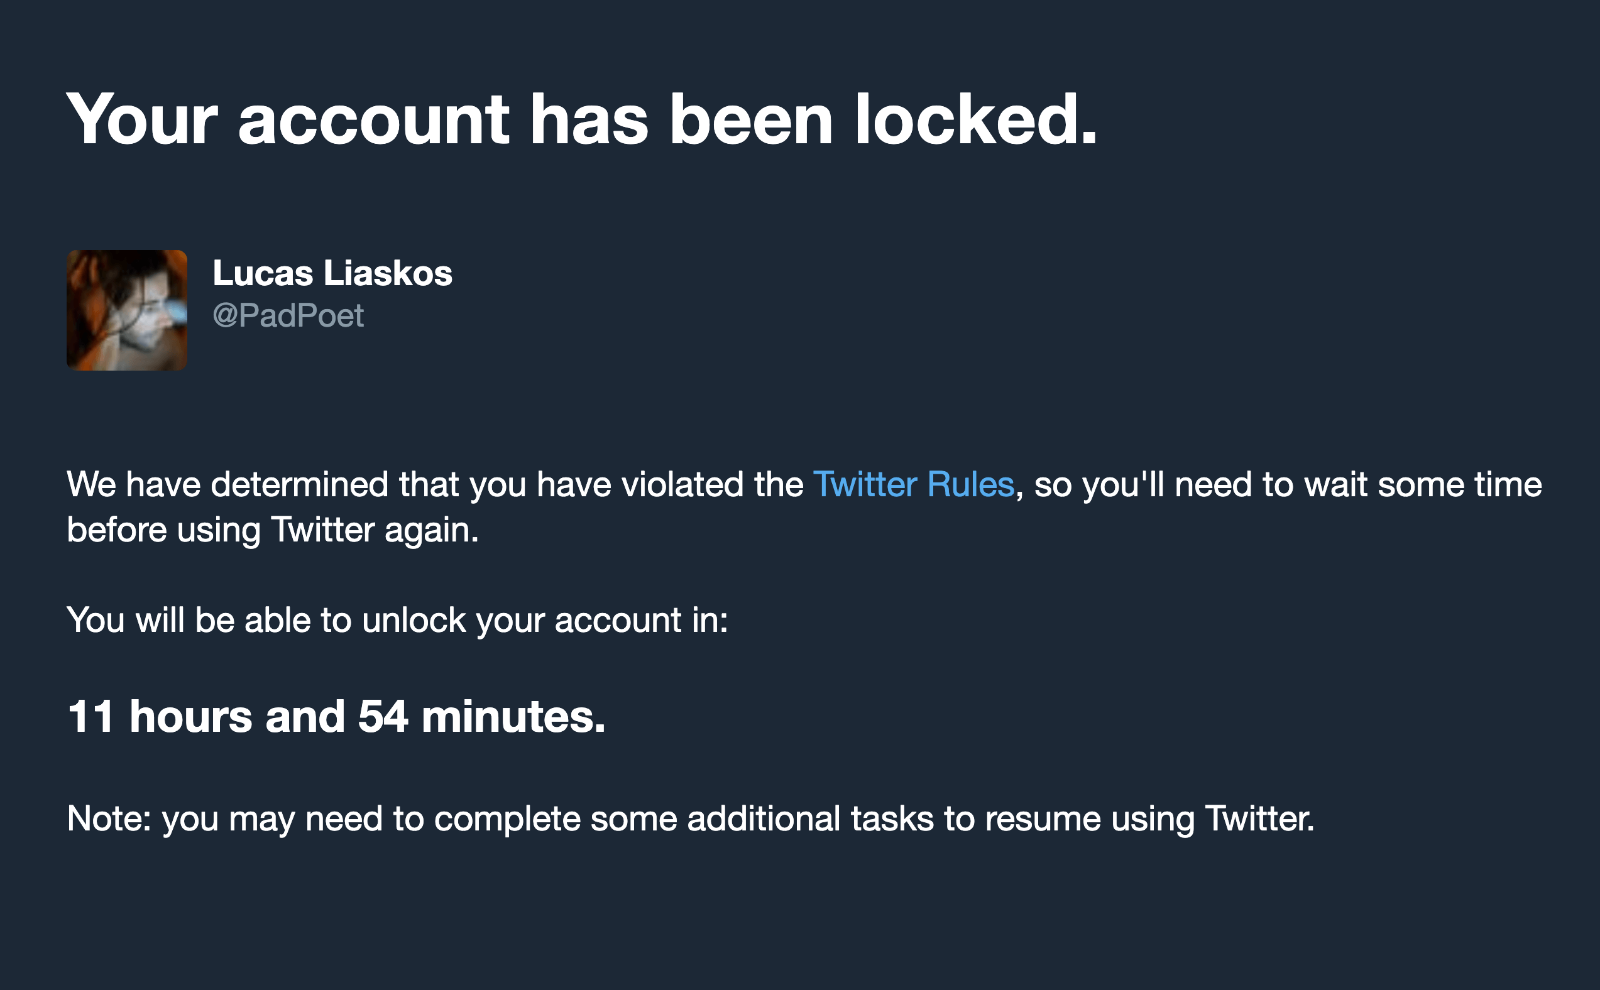Click the 'before using Twitter again.' text
This screenshot has height=990, width=1600.
click(x=273, y=530)
